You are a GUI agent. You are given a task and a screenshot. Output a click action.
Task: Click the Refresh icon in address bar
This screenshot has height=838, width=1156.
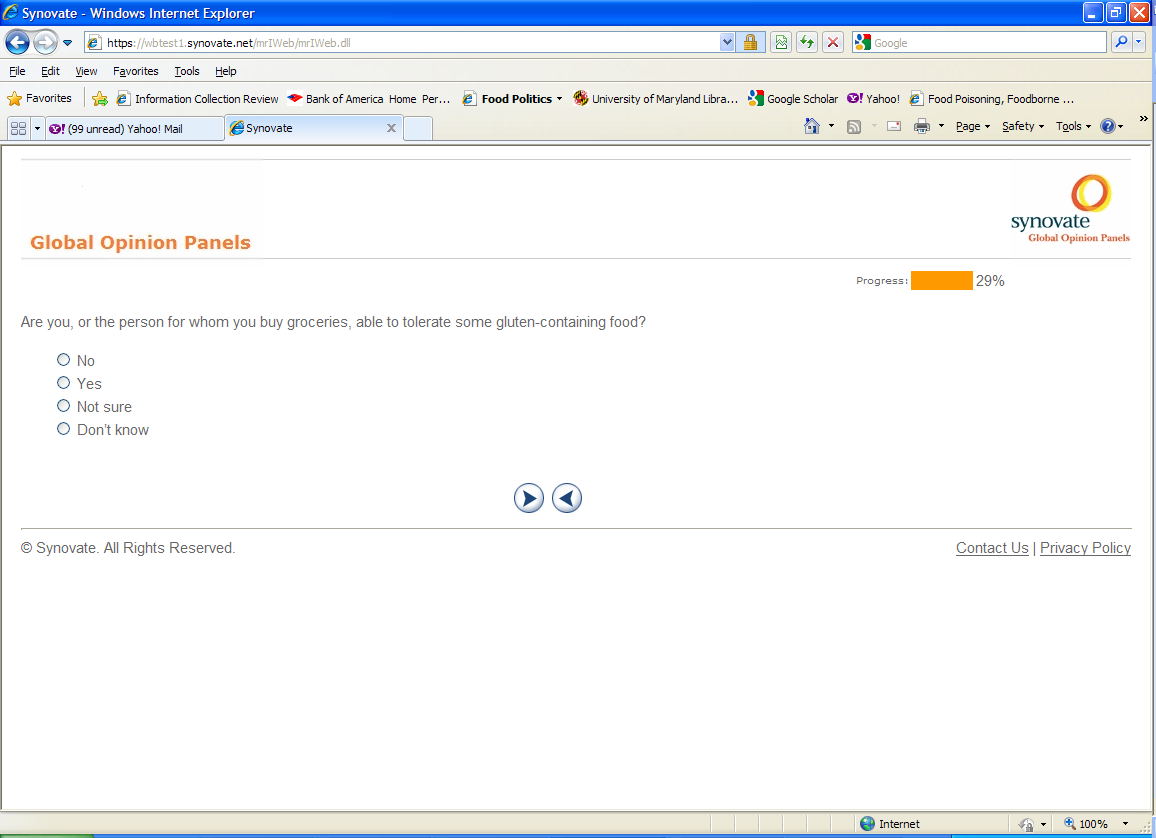pos(806,43)
